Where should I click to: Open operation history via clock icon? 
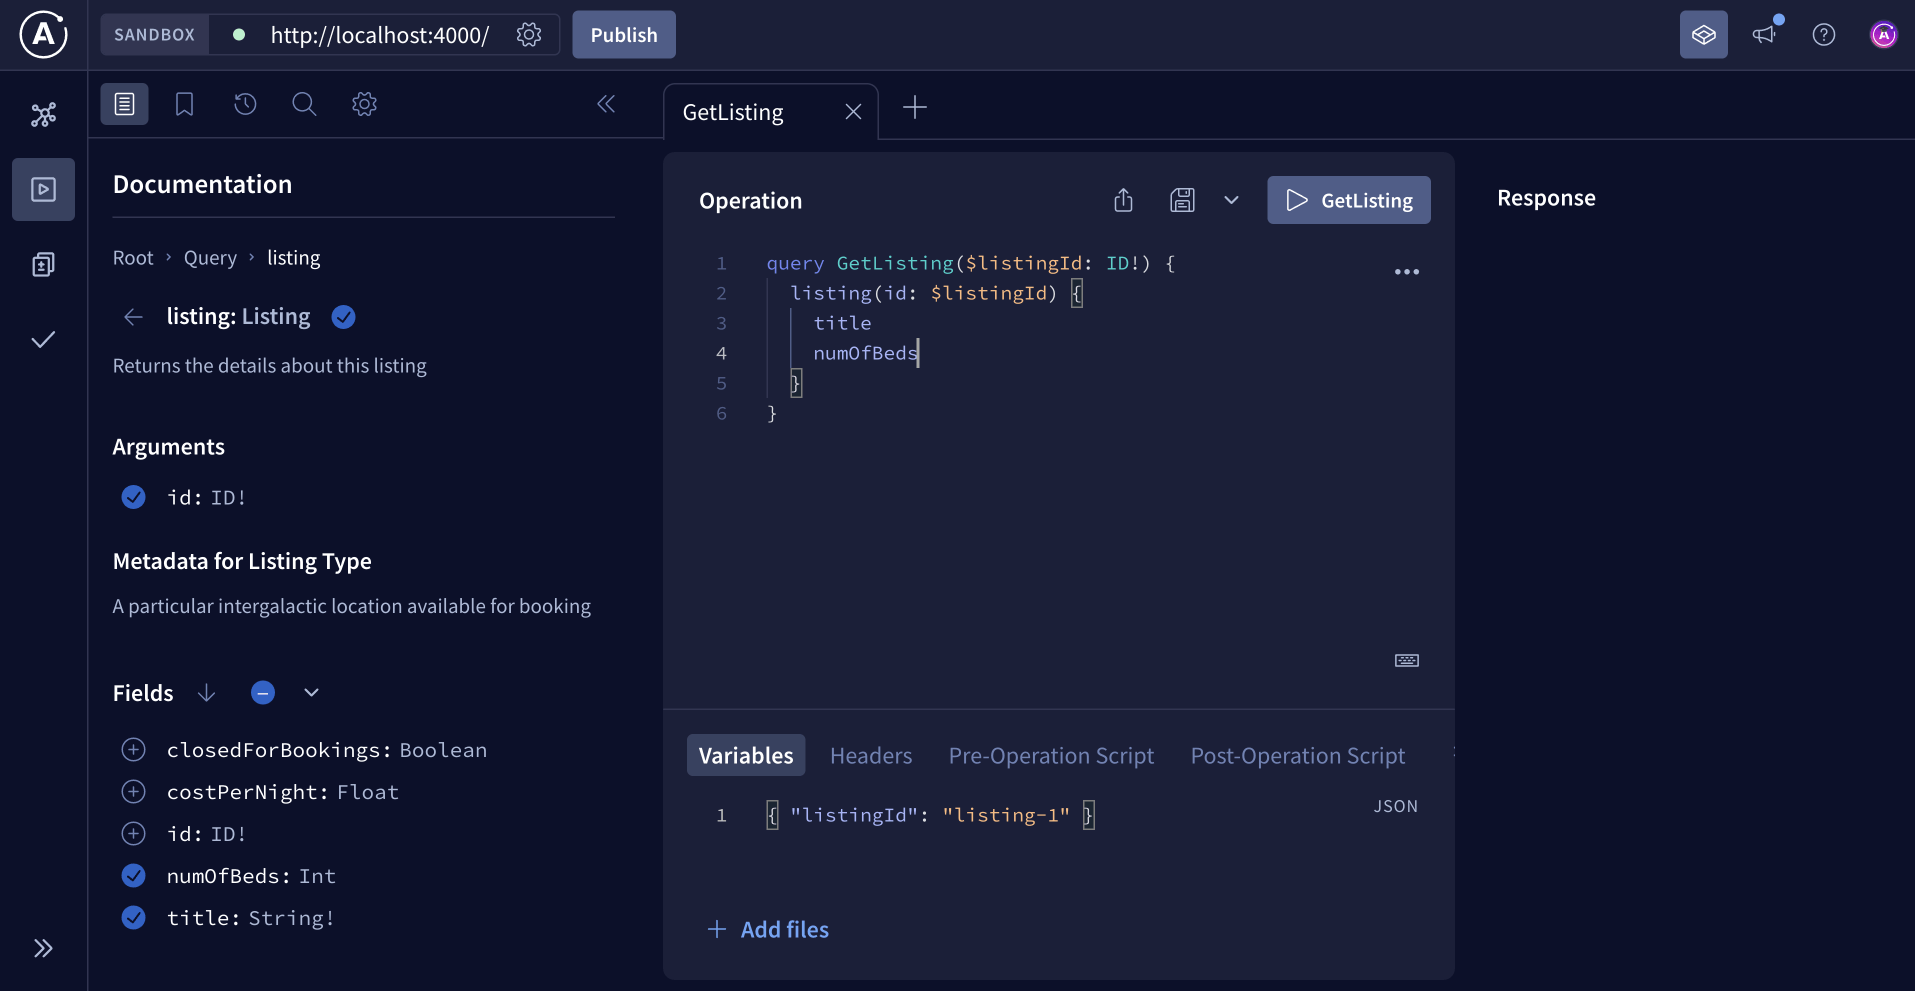coord(245,104)
